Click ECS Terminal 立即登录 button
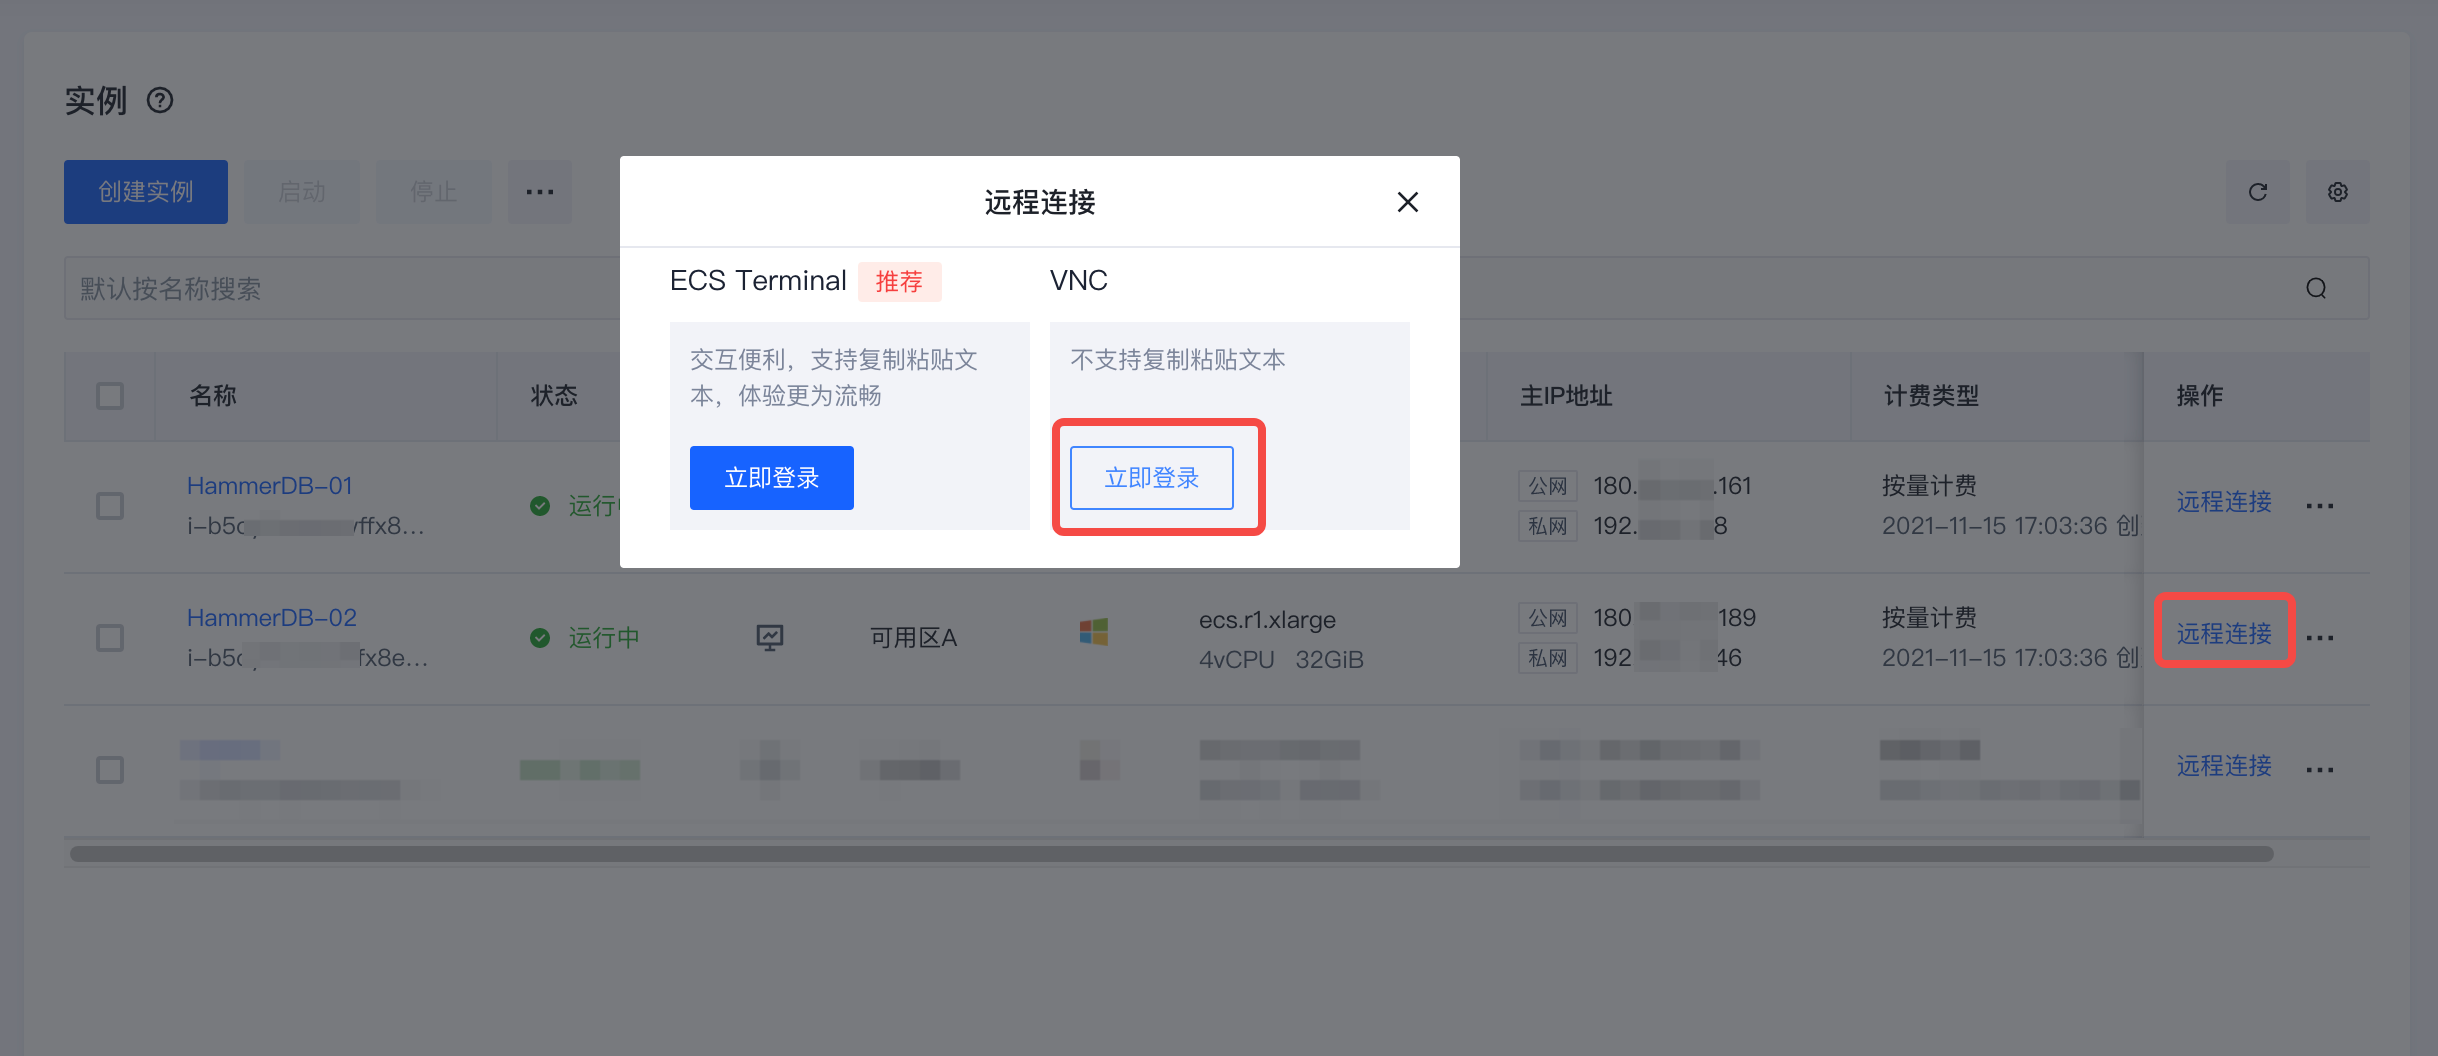 coord(771,478)
